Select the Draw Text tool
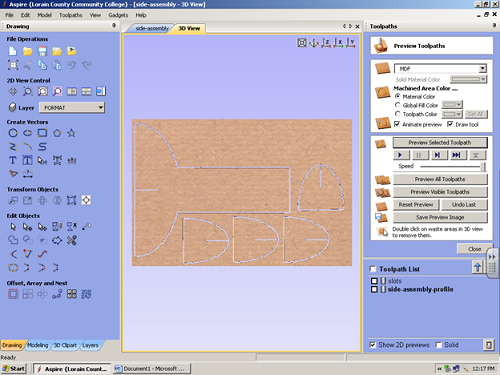Screen dimensions: 500x375 13,160
